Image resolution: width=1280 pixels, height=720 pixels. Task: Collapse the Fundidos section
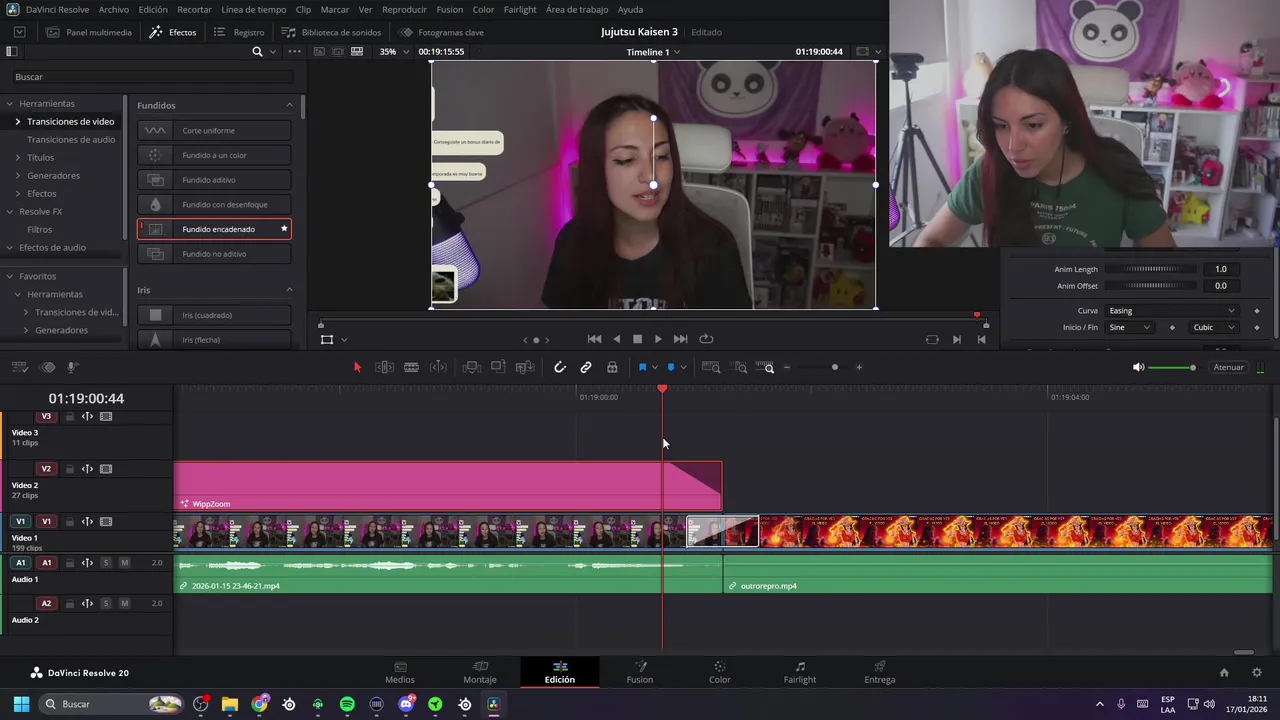tap(290, 105)
